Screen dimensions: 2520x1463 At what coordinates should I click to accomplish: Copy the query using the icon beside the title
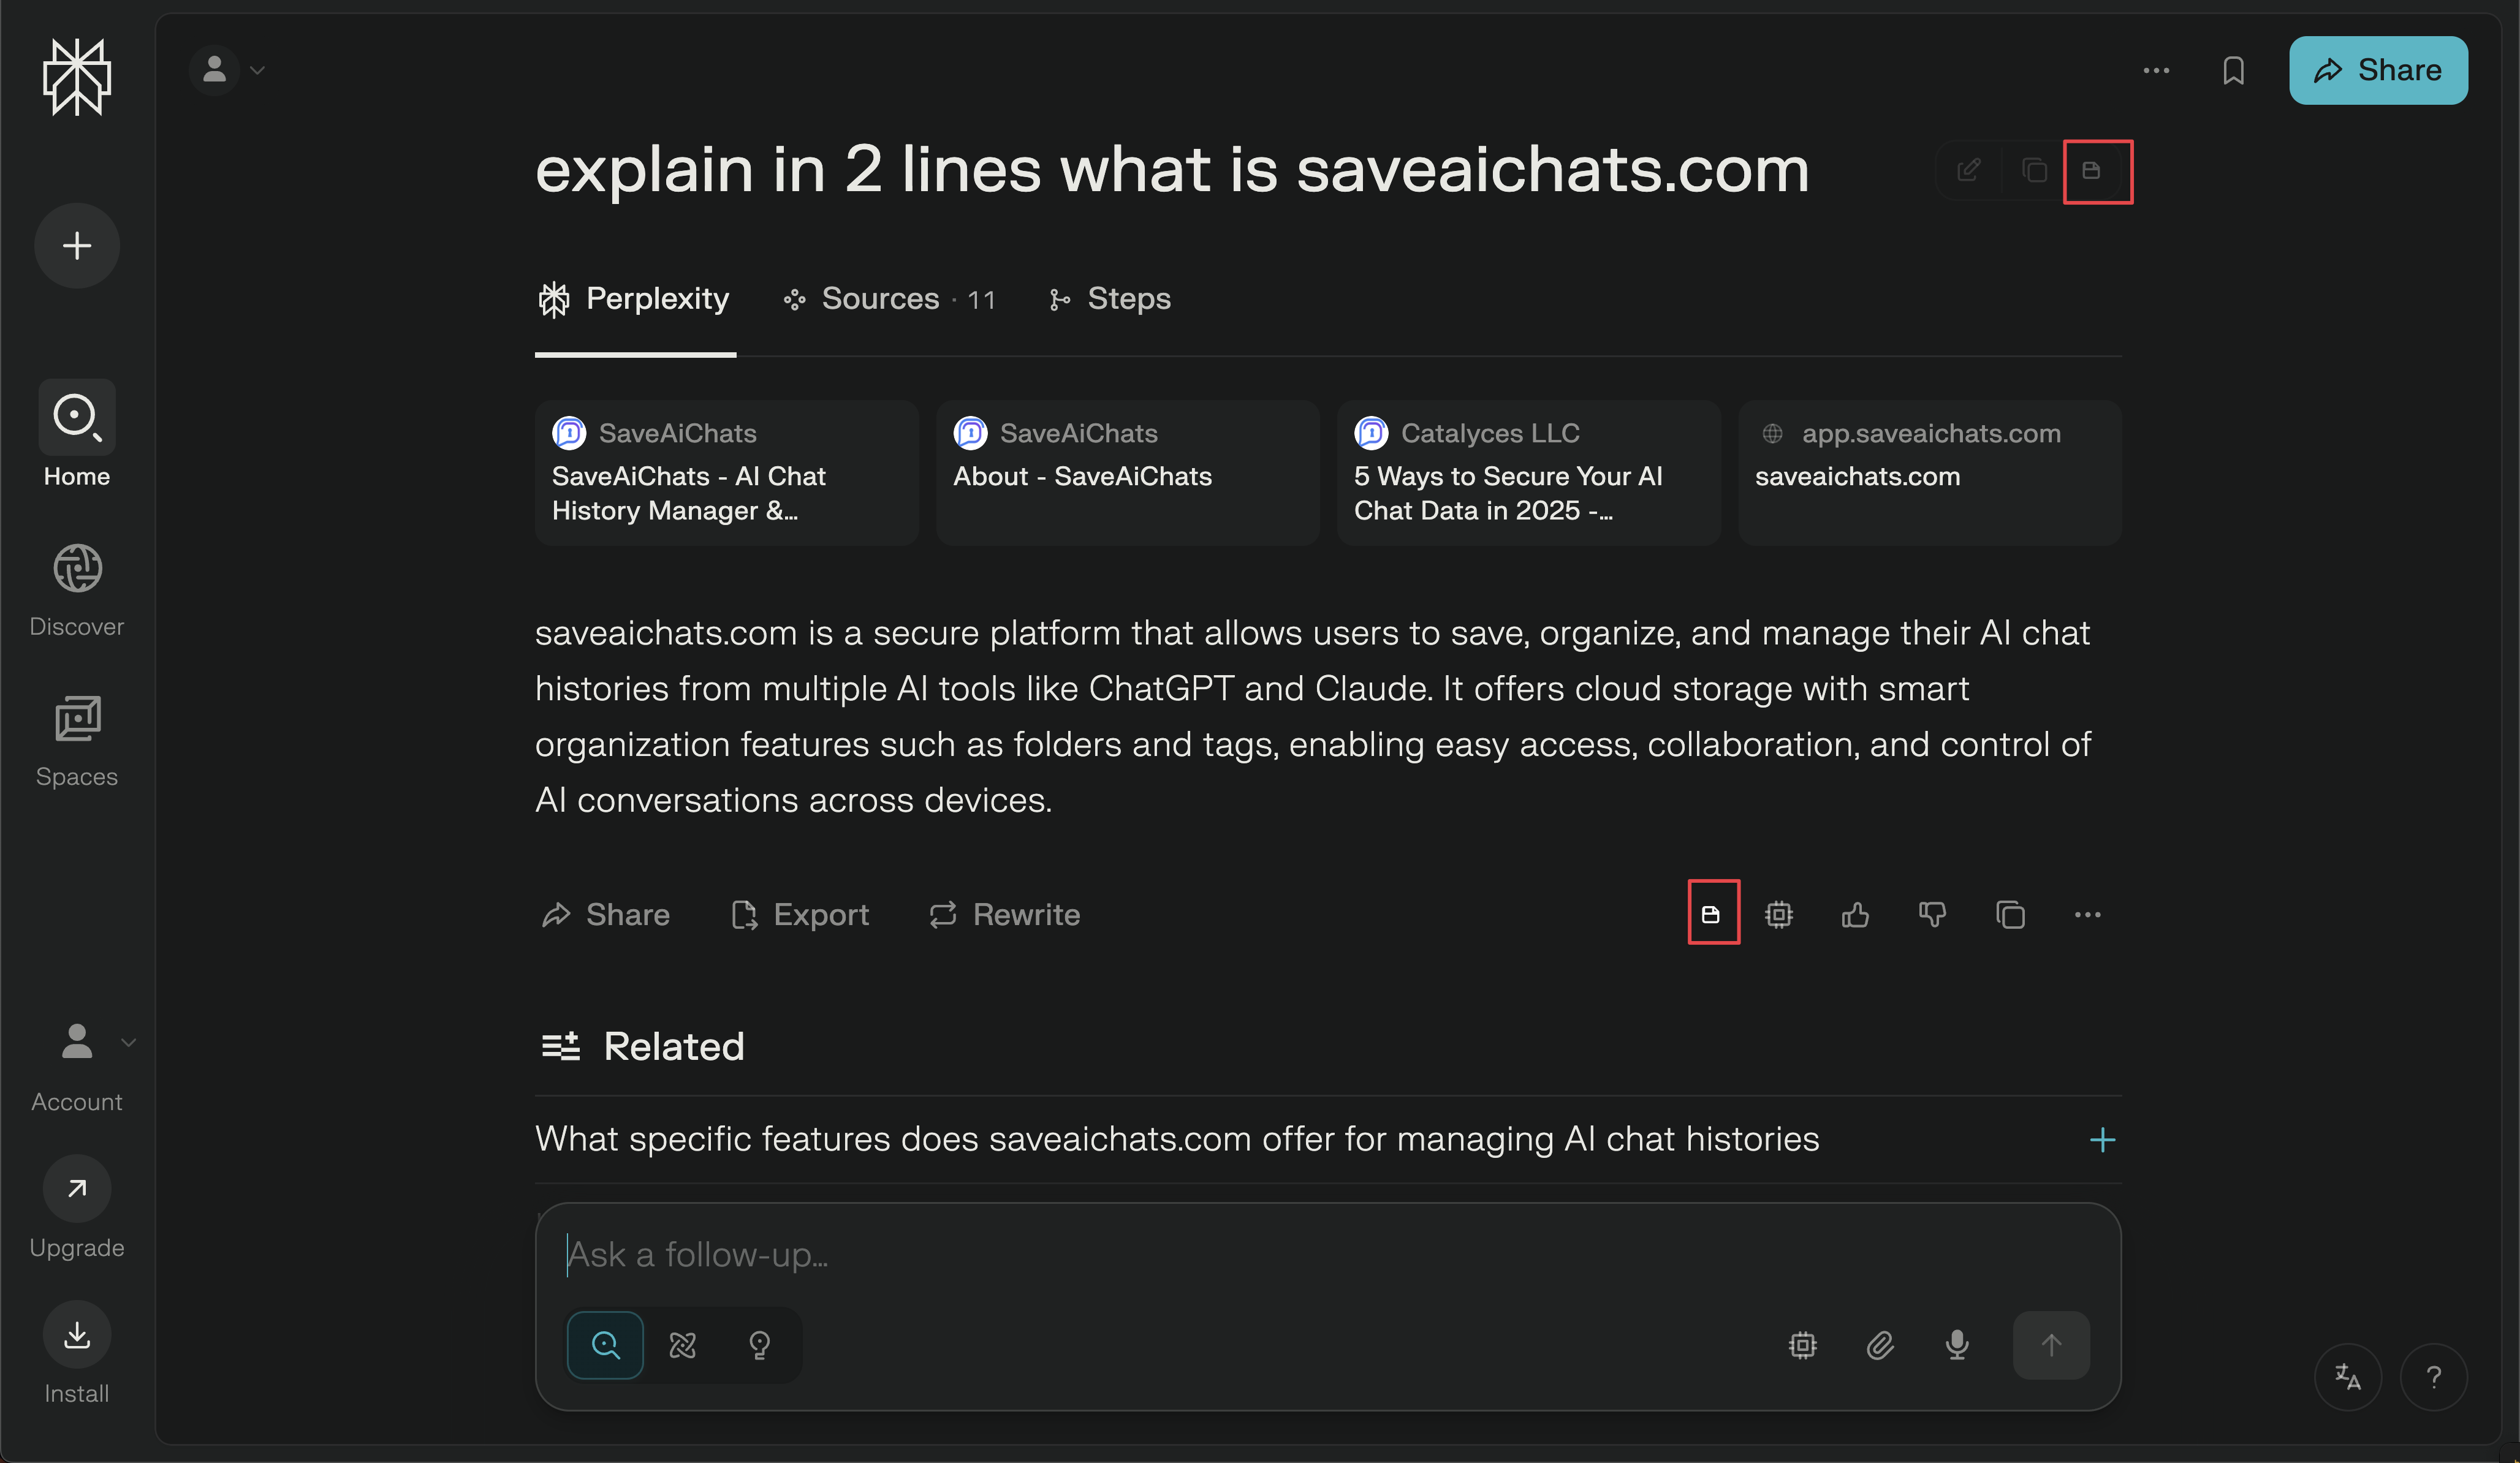pyautogui.click(x=2034, y=170)
